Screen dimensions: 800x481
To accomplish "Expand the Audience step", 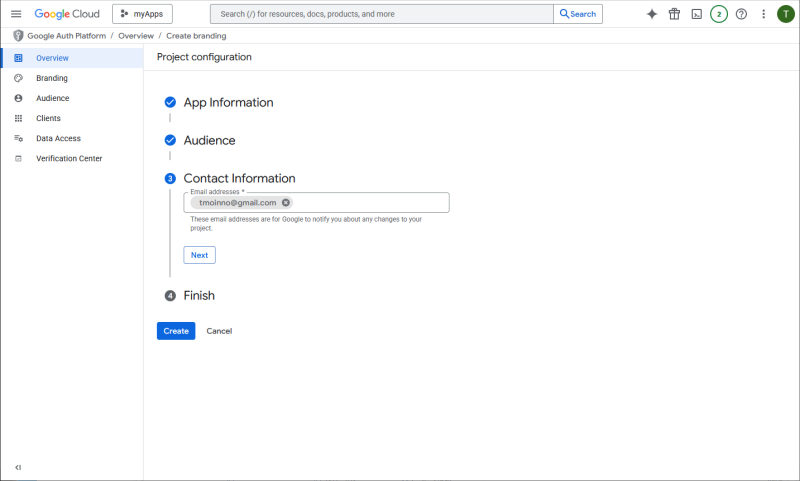I will (x=209, y=140).
